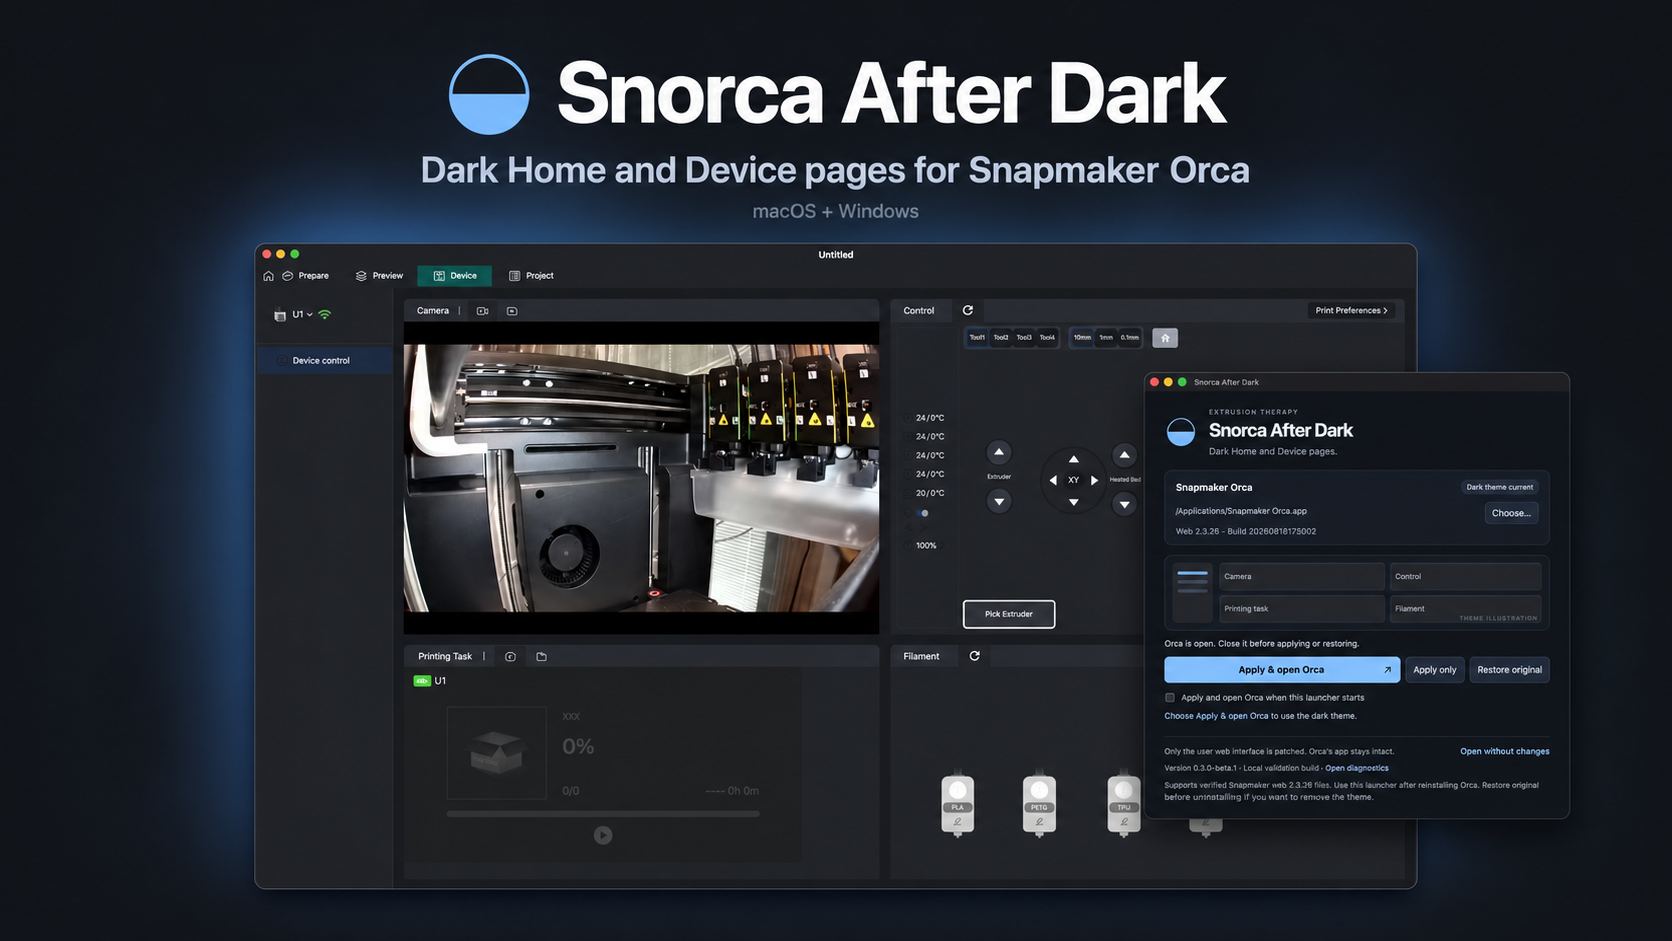
Task: Select the TPU filament spool
Action: [x=1124, y=804]
